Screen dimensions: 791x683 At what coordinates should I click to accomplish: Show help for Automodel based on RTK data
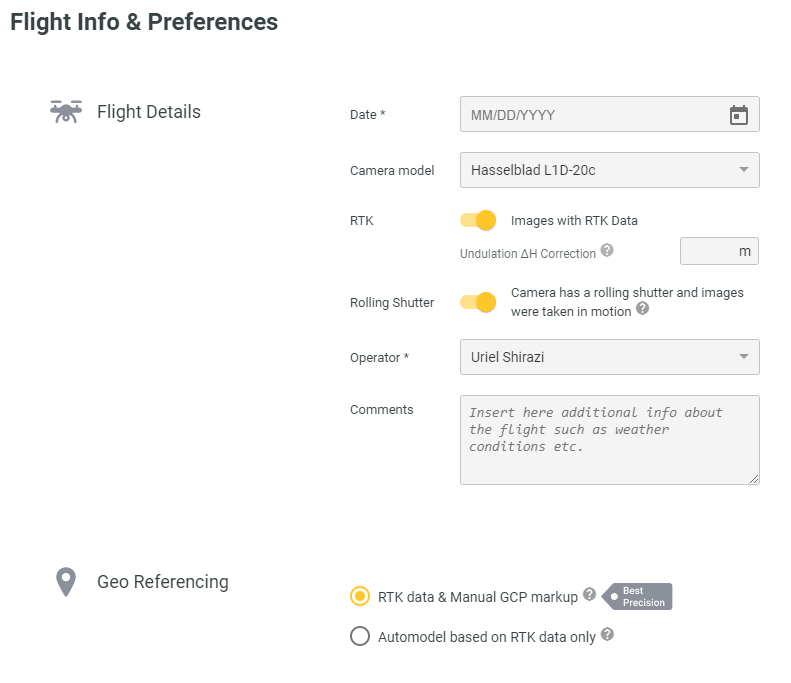(x=607, y=634)
